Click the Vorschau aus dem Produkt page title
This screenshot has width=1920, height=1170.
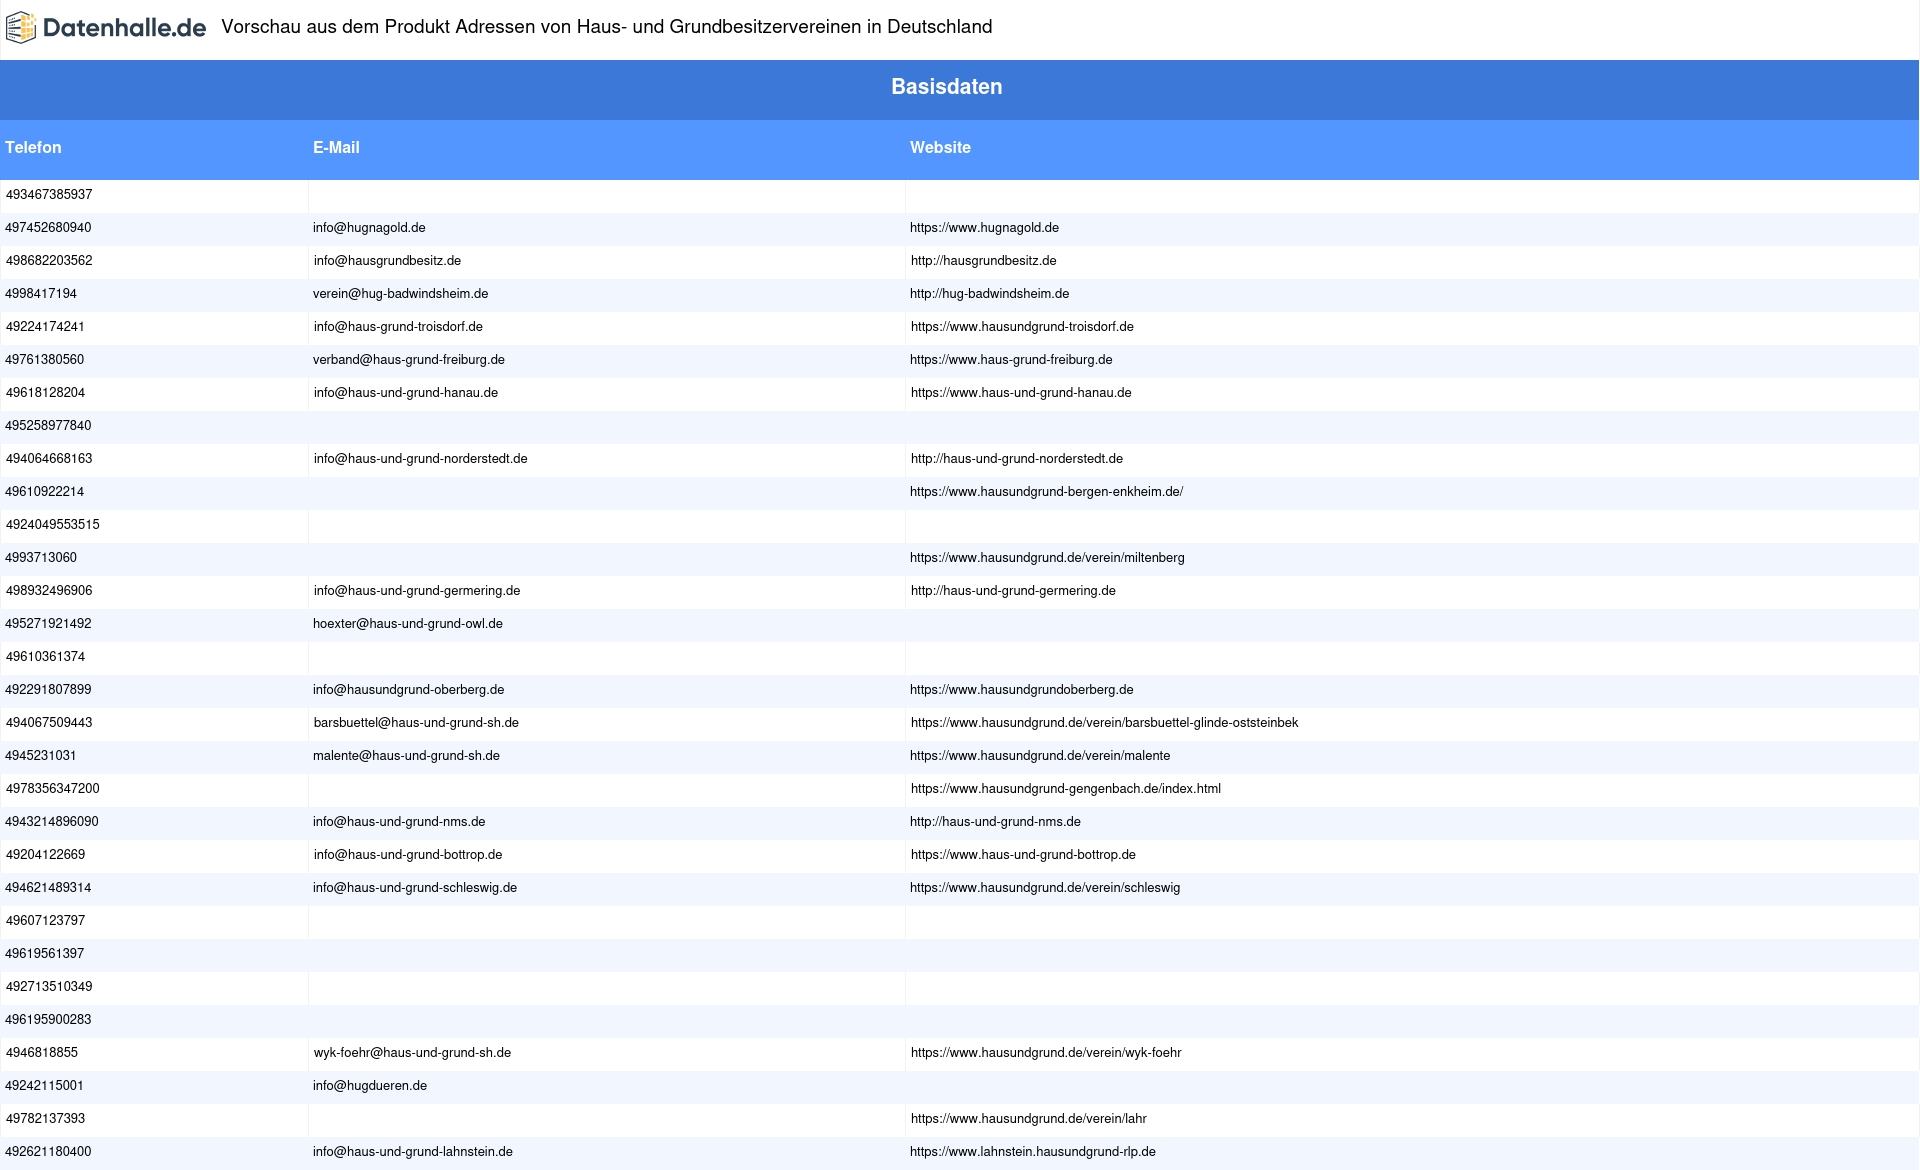(x=607, y=27)
